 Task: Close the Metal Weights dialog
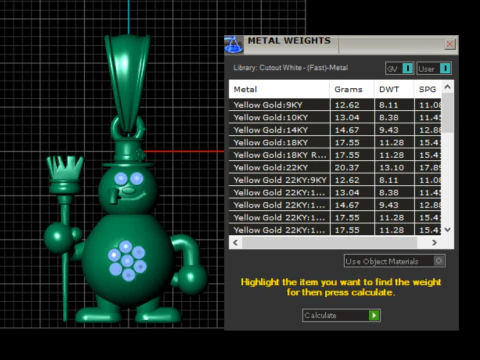(450, 44)
